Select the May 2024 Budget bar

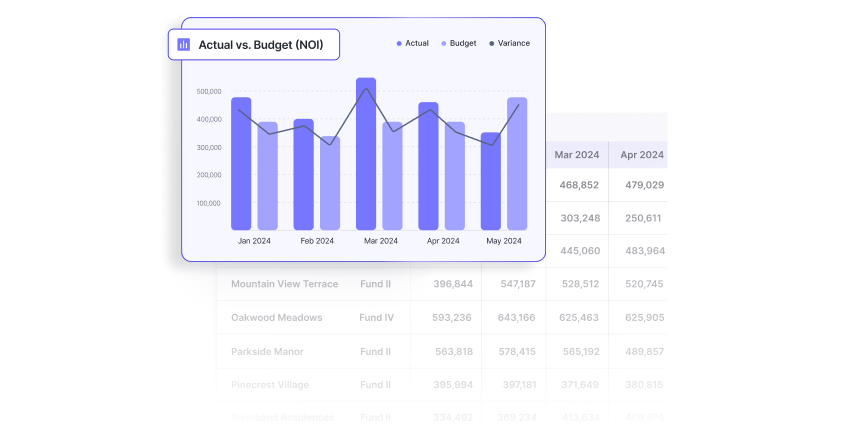point(517,164)
